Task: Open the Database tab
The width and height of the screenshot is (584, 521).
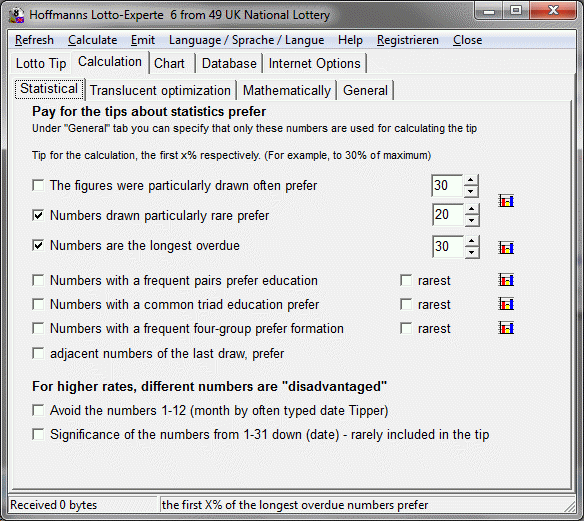Action: (x=229, y=63)
